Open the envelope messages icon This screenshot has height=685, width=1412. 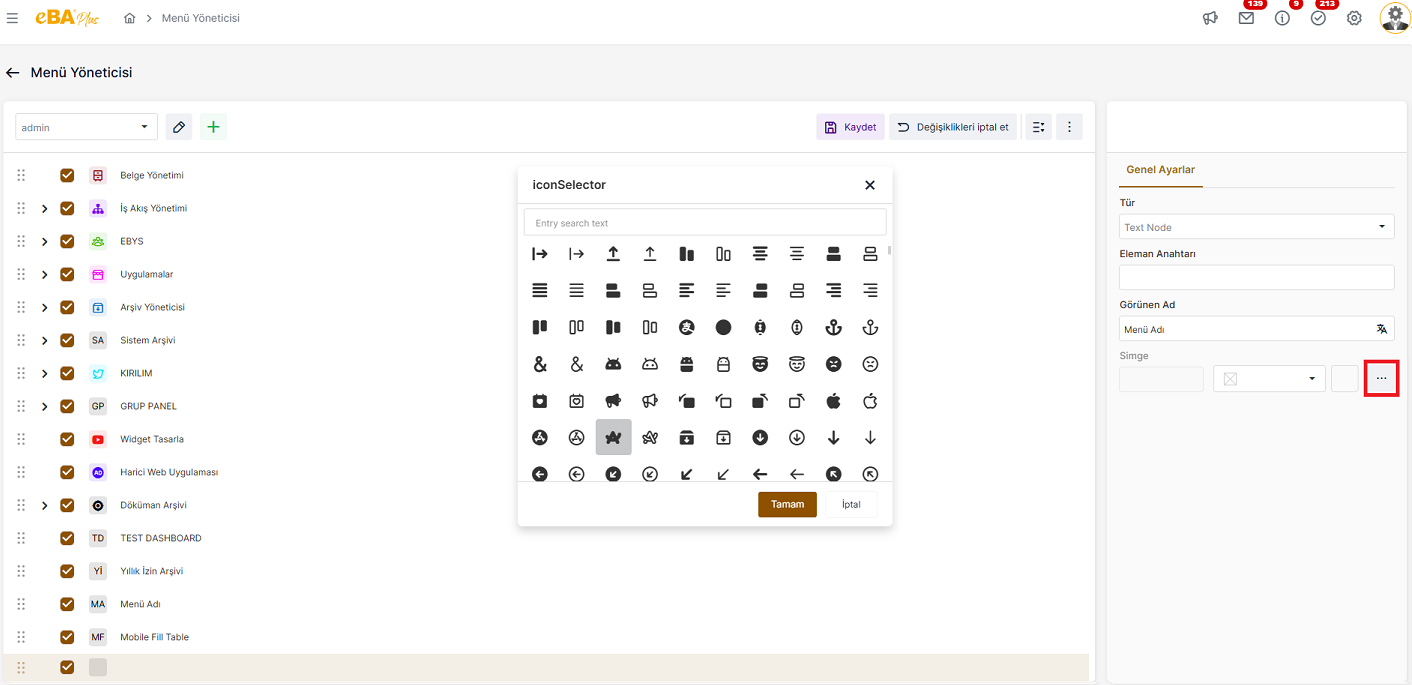(x=1246, y=18)
